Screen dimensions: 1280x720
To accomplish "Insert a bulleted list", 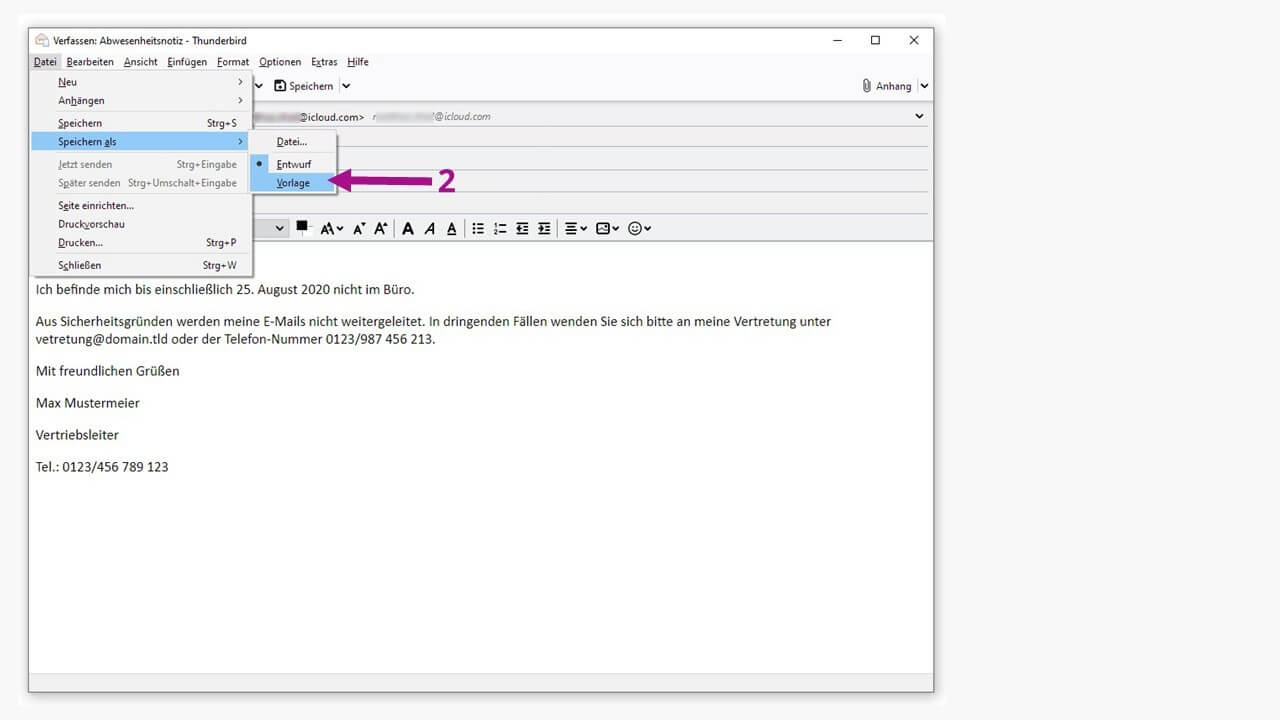I will tap(478, 229).
